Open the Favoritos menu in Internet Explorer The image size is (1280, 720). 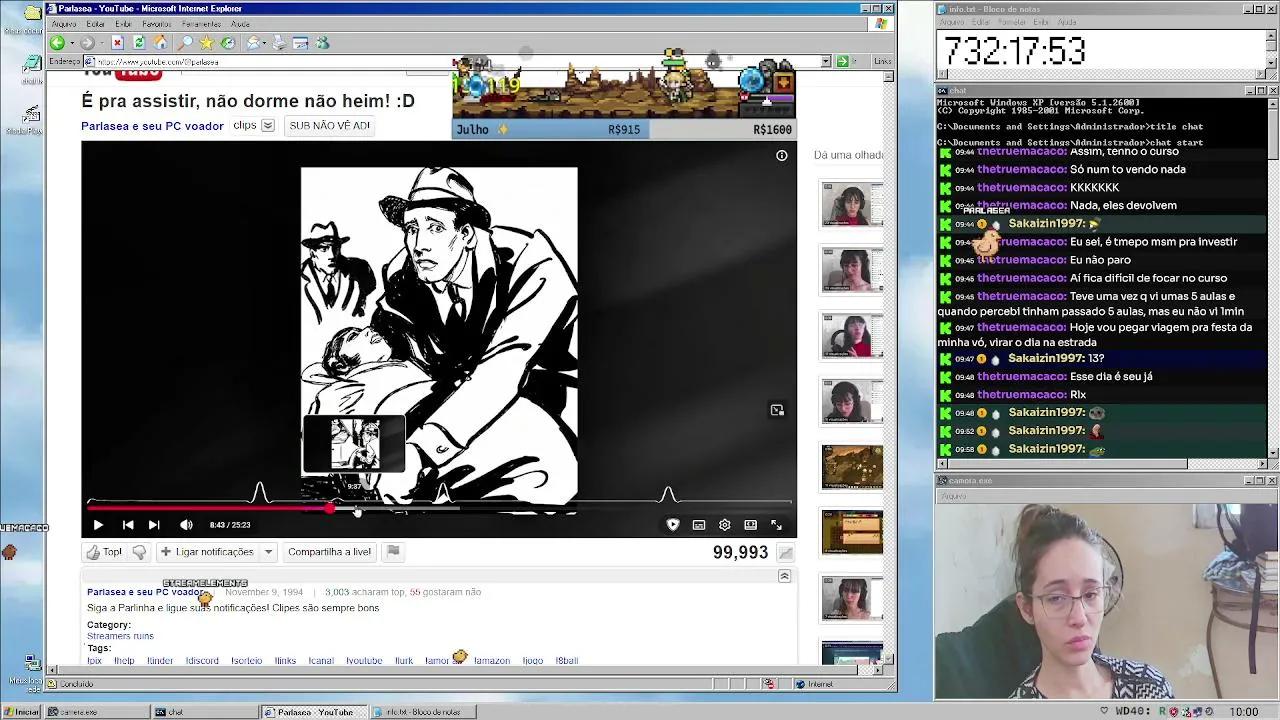click(157, 24)
